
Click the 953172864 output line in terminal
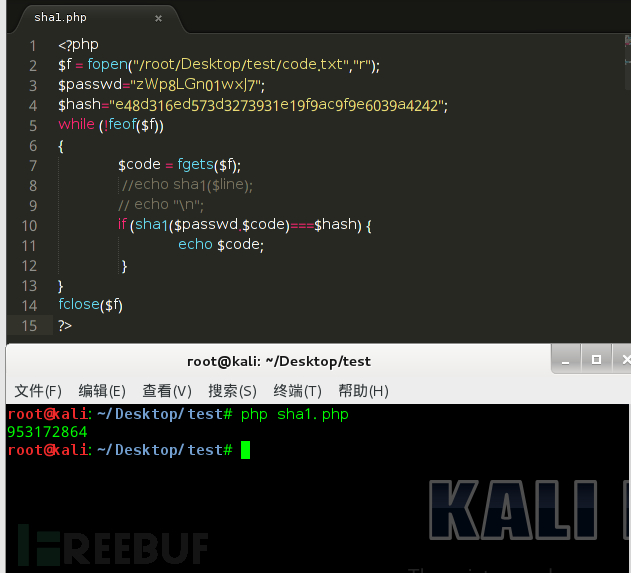[x=47, y=432]
